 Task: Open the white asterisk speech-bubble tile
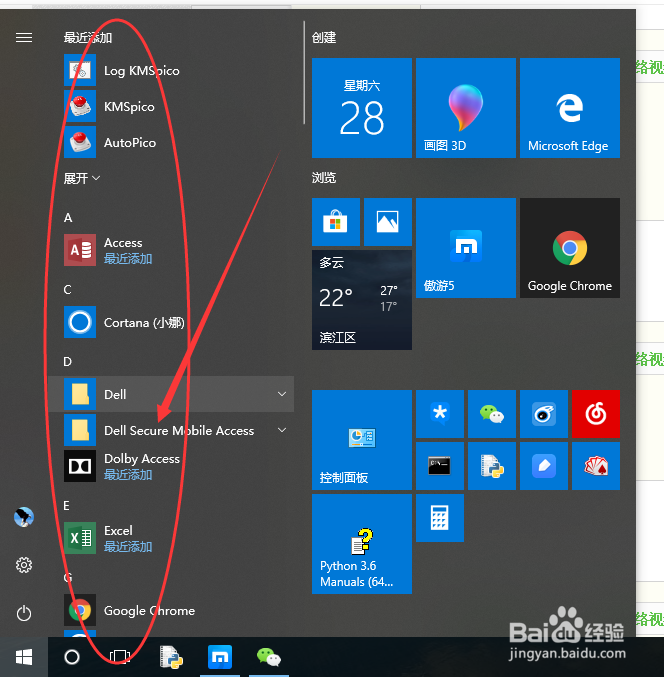pyautogui.click(x=440, y=414)
